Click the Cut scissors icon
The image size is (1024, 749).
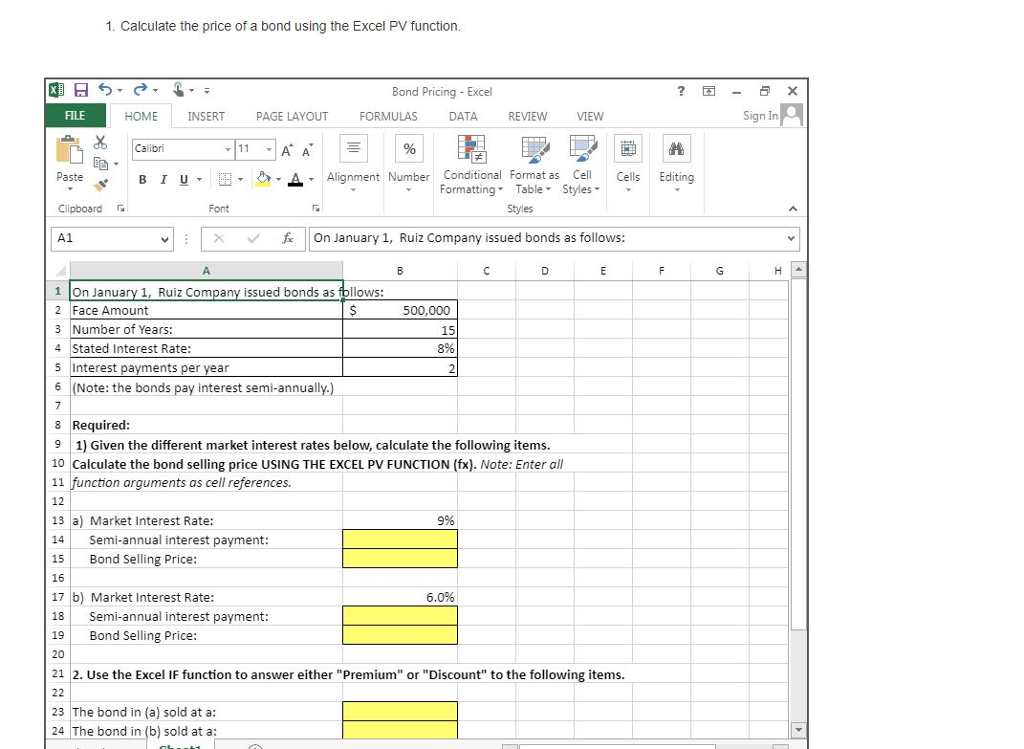click(x=100, y=142)
